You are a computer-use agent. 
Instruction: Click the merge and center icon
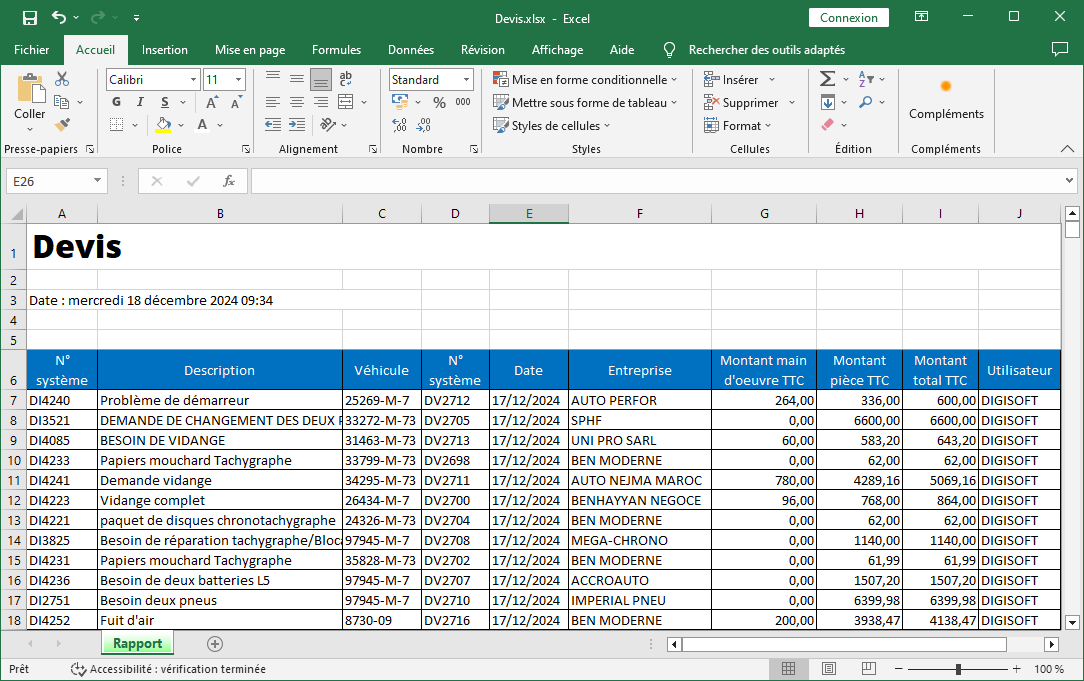click(x=346, y=102)
